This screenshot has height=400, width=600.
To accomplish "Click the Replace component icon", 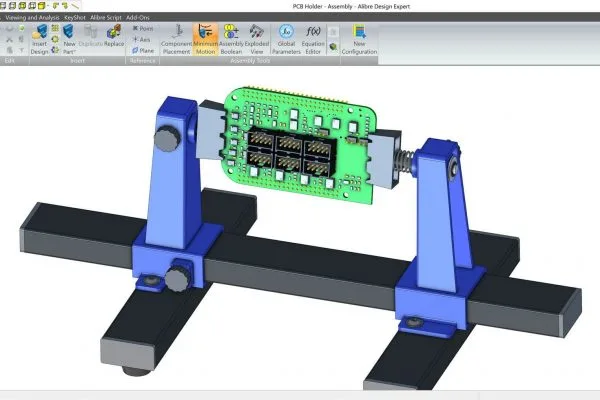I will pyautogui.click(x=114, y=31).
